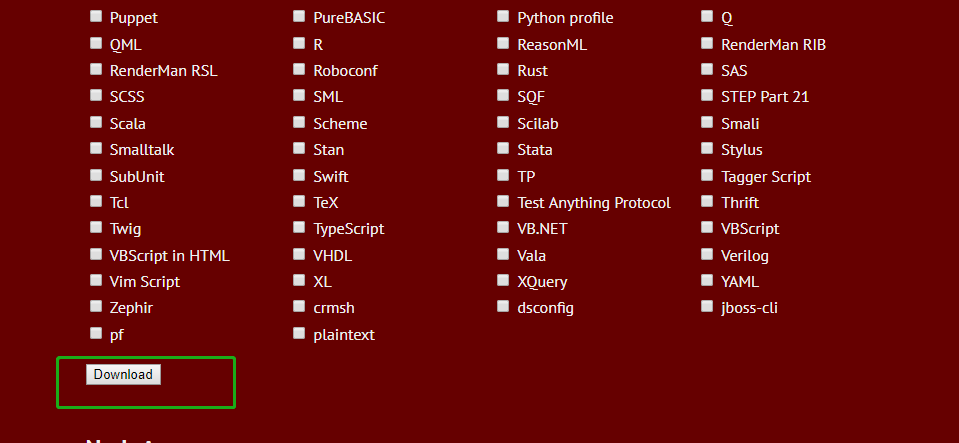Tick the Stylus checkbox
Image resolution: width=959 pixels, height=443 pixels.
(707, 149)
